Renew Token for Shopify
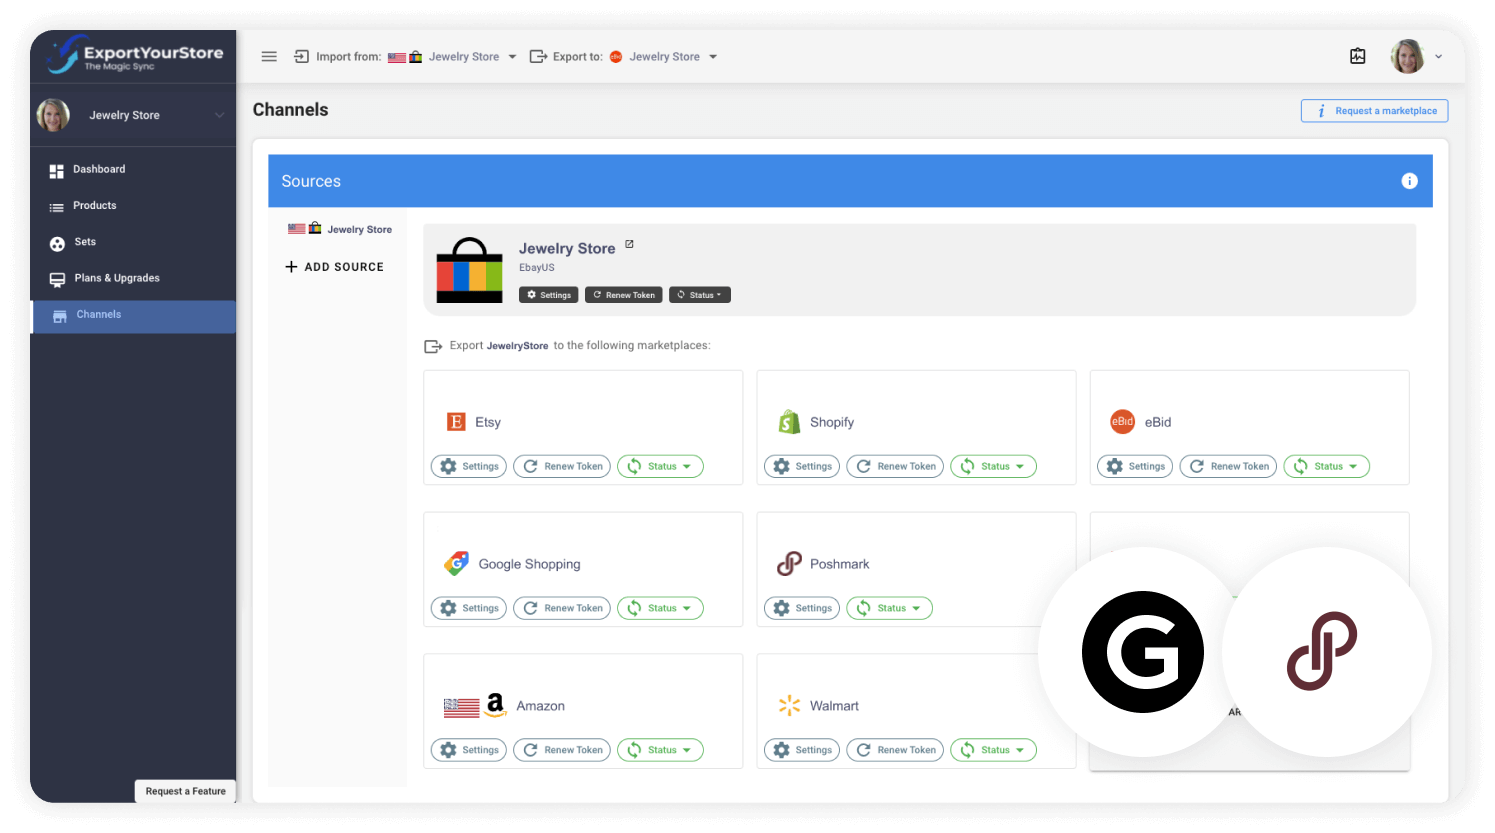The image size is (1495, 833). pyautogui.click(x=895, y=466)
